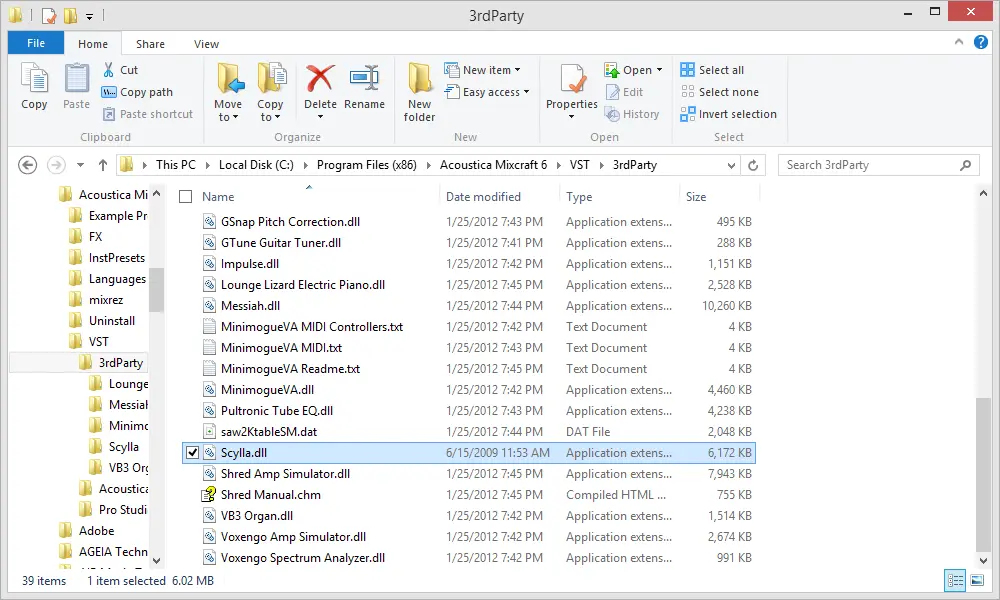Image resolution: width=1000 pixels, height=600 pixels.
Task: Open address bar history dropdown
Action: 732,165
